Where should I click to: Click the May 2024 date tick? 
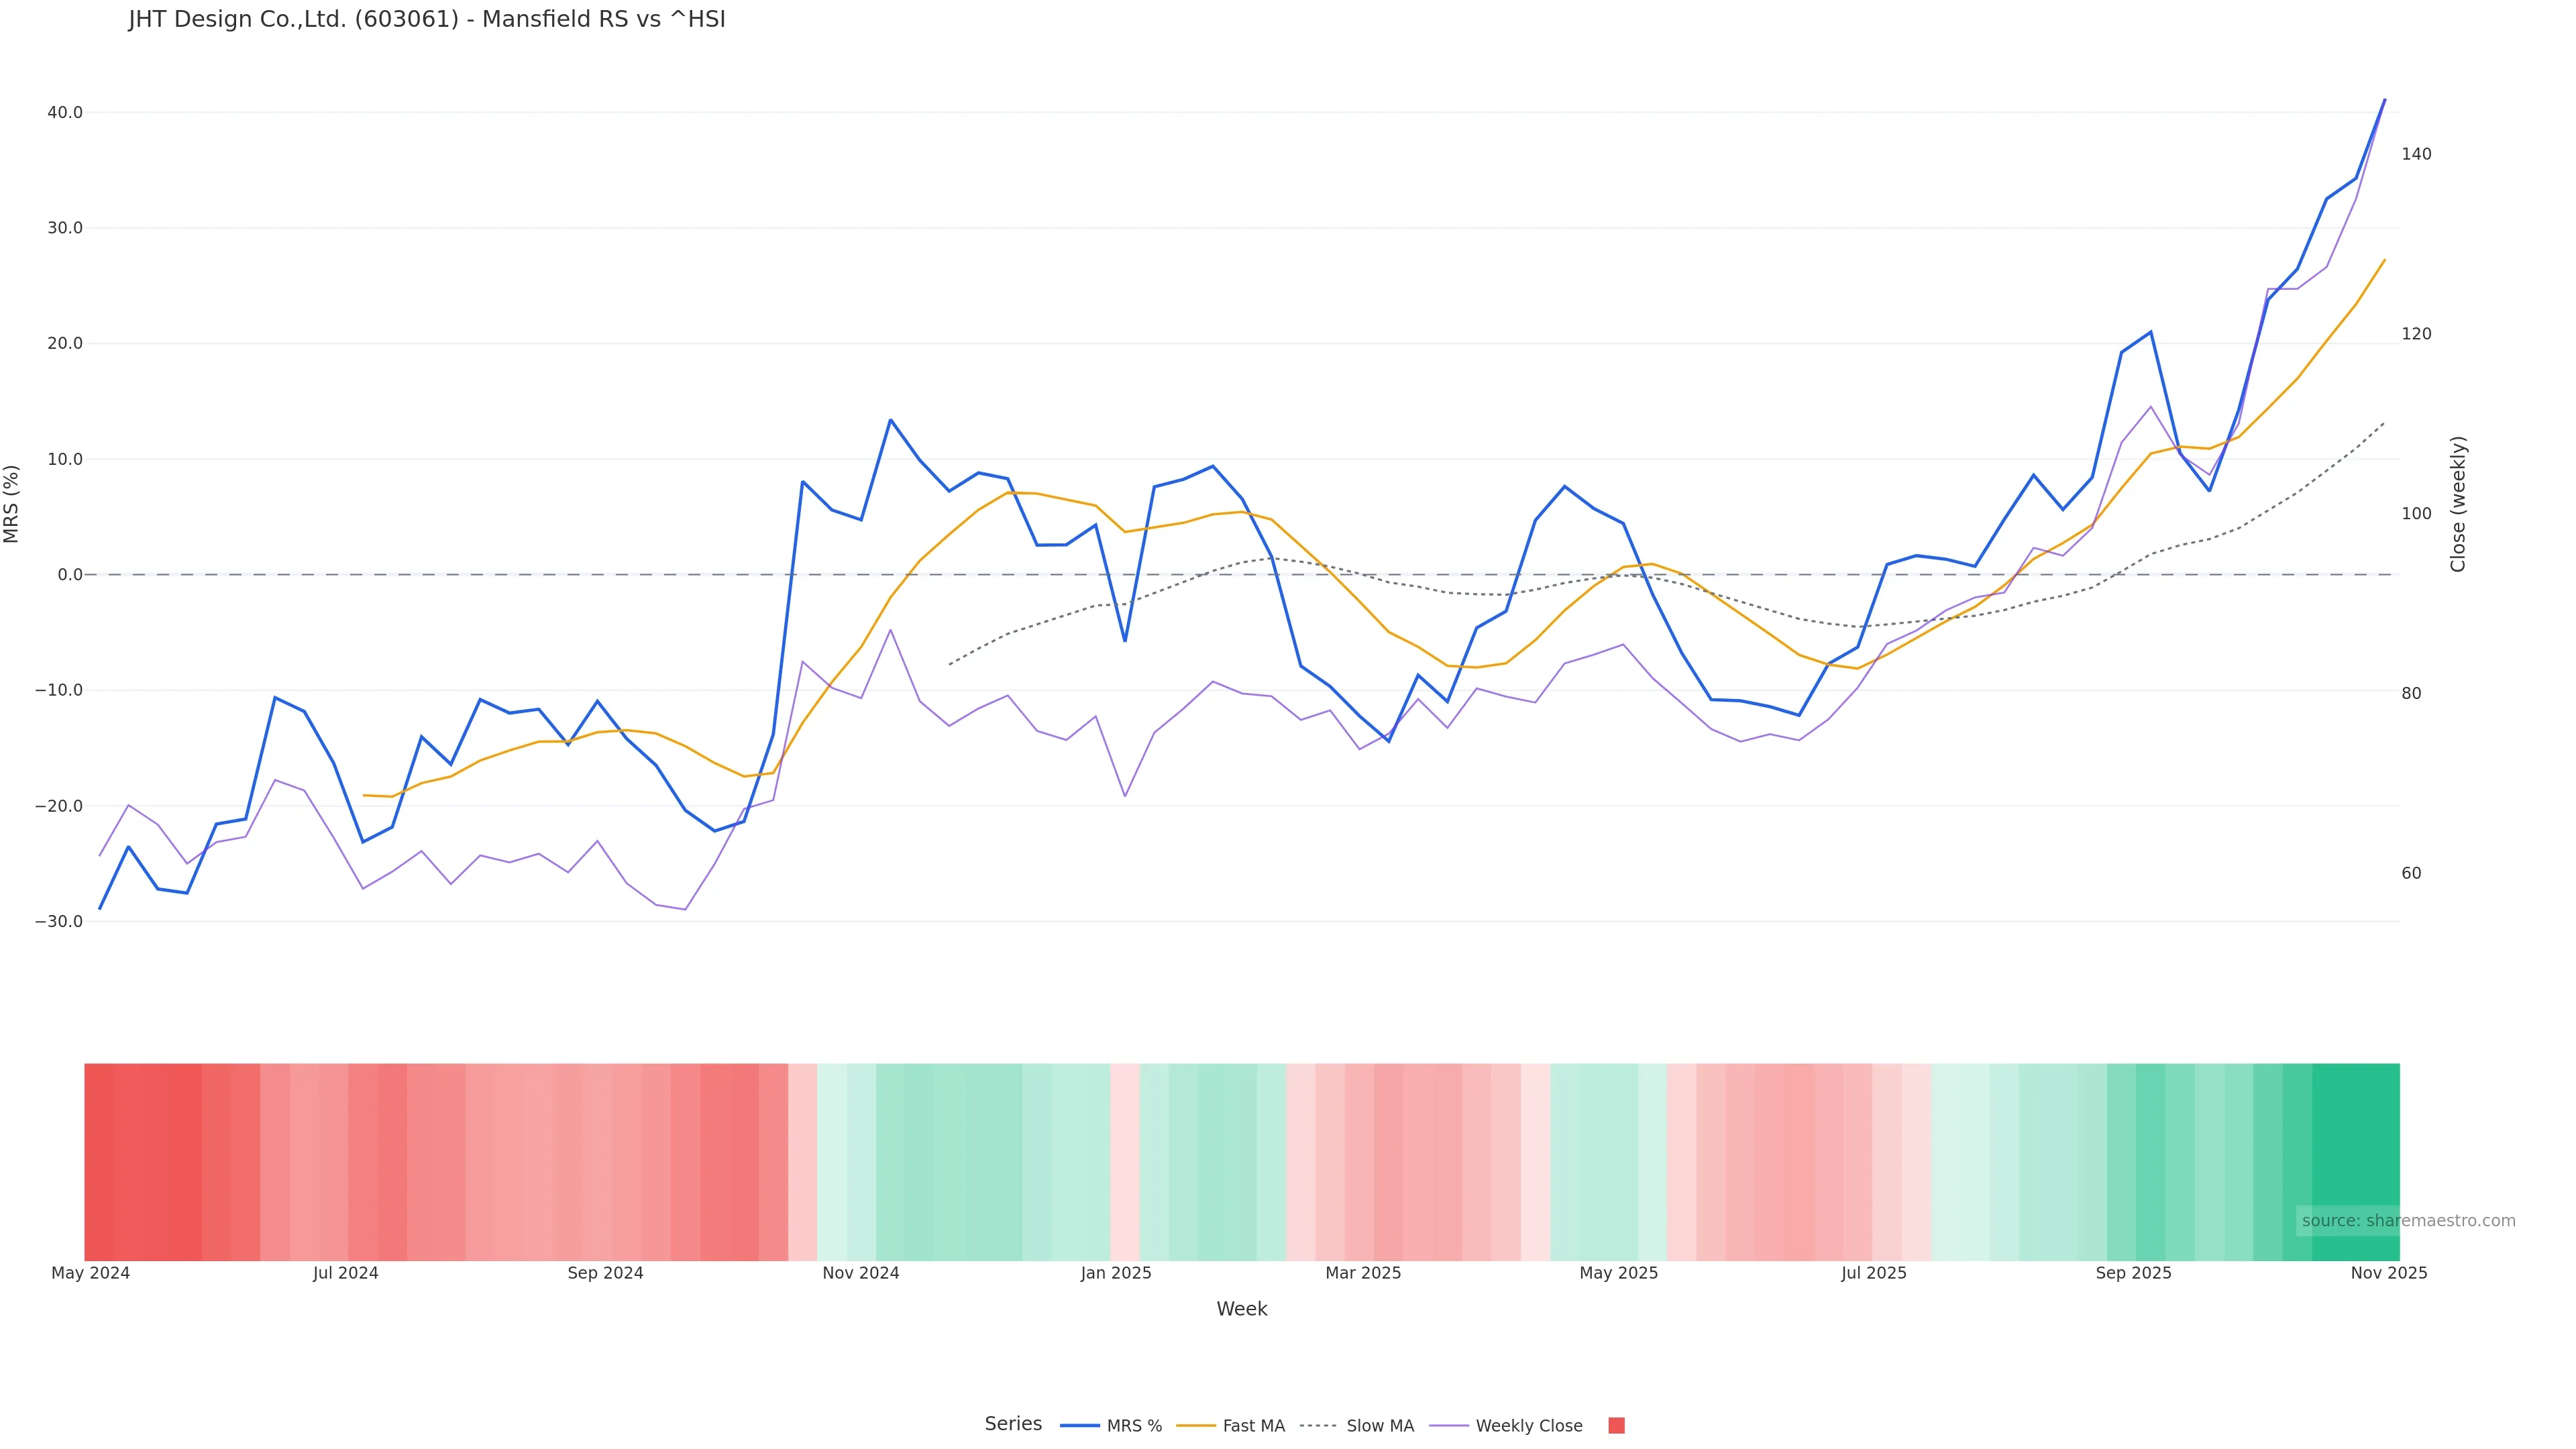pos(91,1273)
